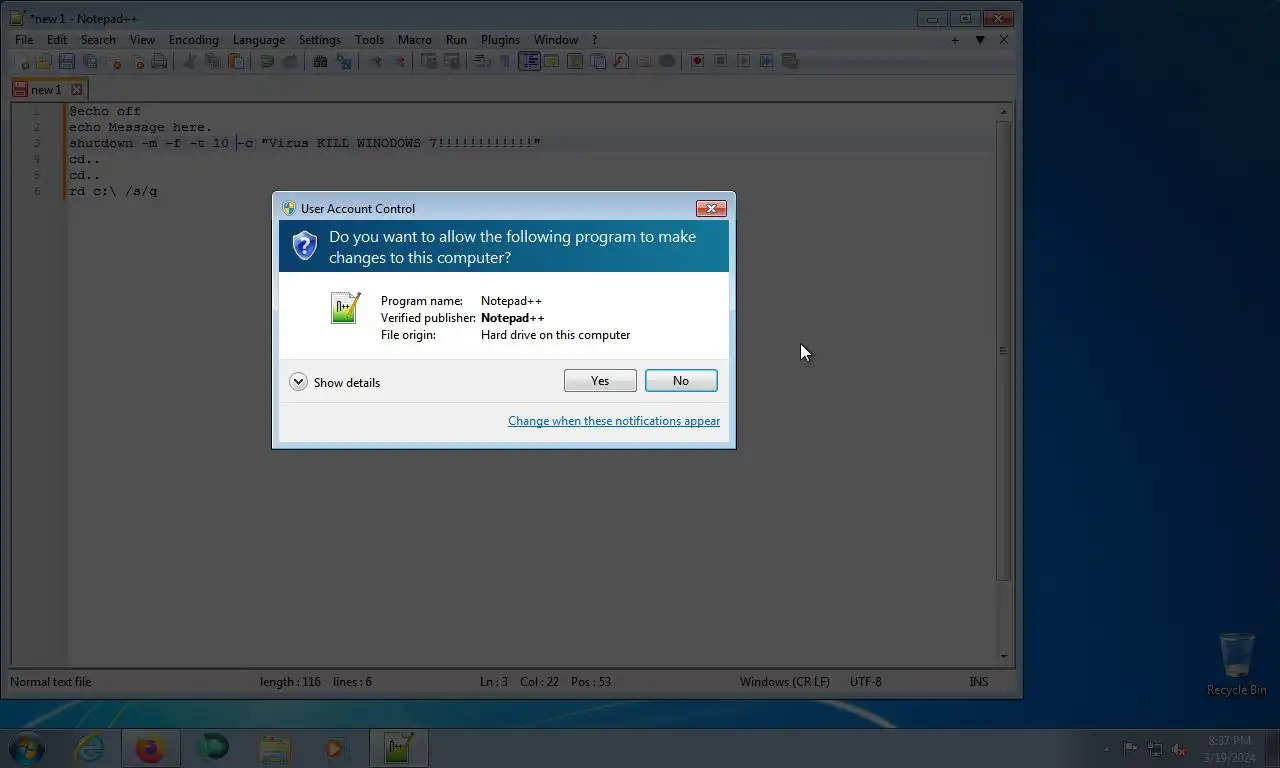Click the '@echo off' line in editor
The width and height of the screenshot is (1280, 768).
point(105,111)
